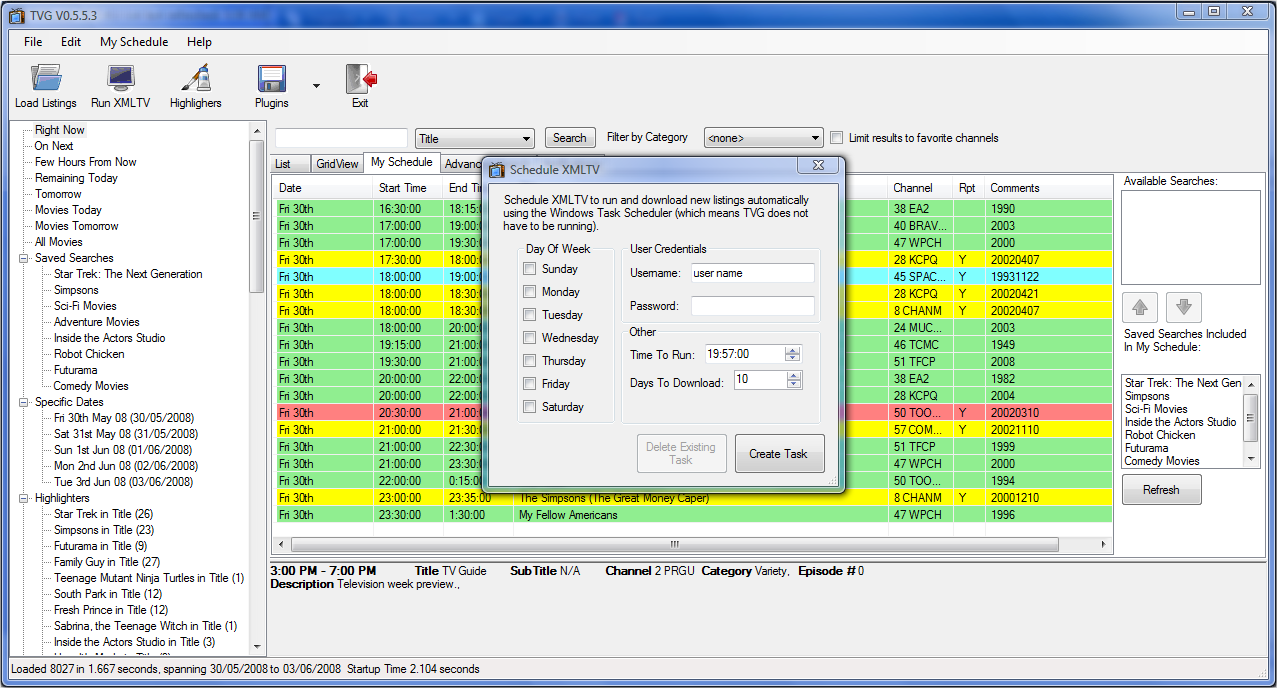
Task: Sort by the Comments column header
Action: pos(1048,188)
